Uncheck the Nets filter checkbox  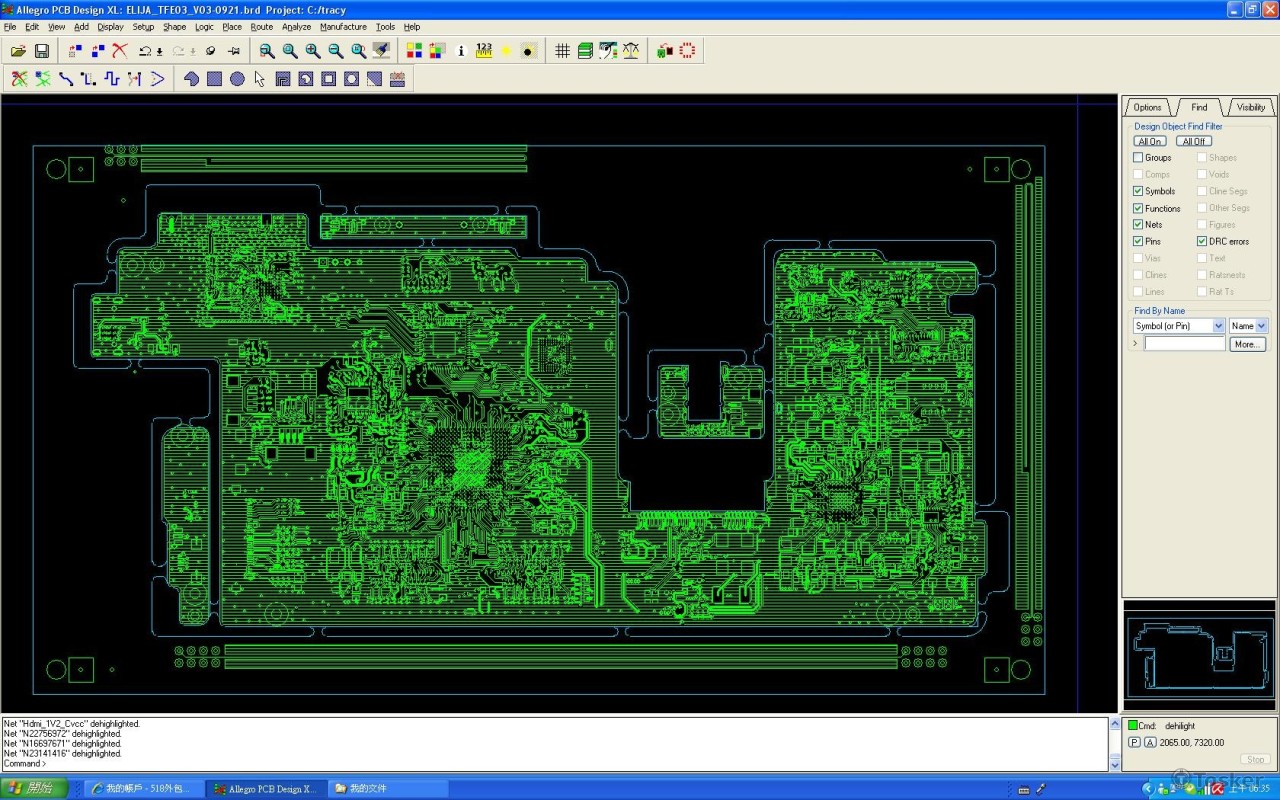pyautogui.click(x=1138, y=225)
